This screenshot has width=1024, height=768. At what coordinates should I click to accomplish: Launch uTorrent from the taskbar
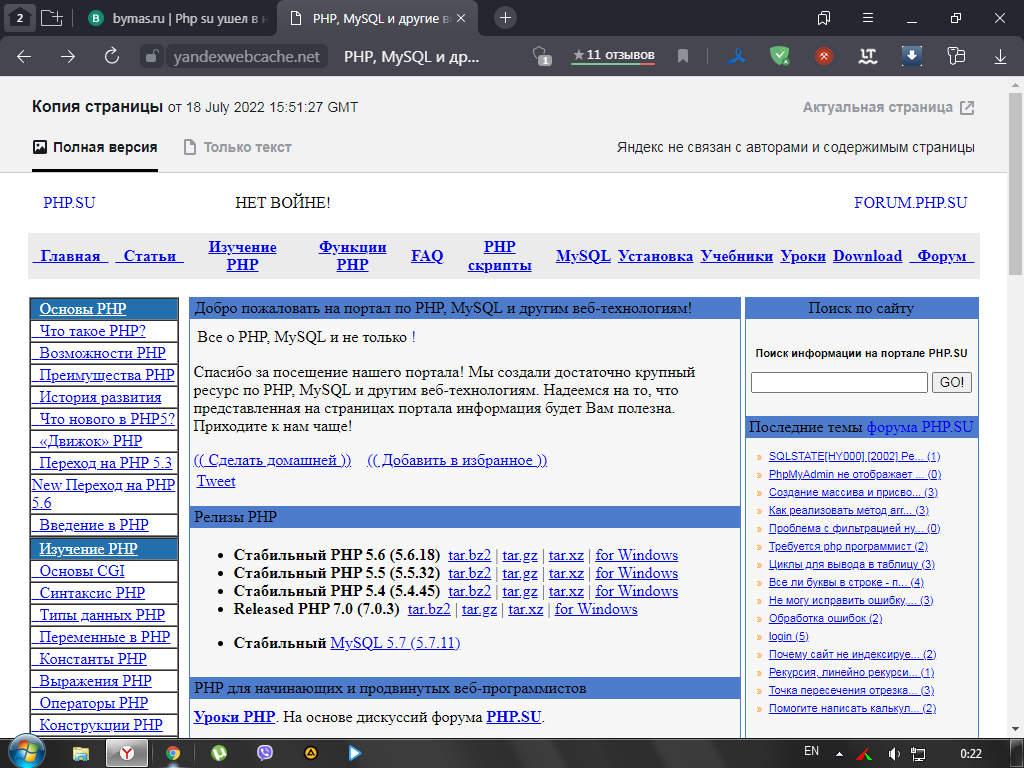(x=219, y=752)
